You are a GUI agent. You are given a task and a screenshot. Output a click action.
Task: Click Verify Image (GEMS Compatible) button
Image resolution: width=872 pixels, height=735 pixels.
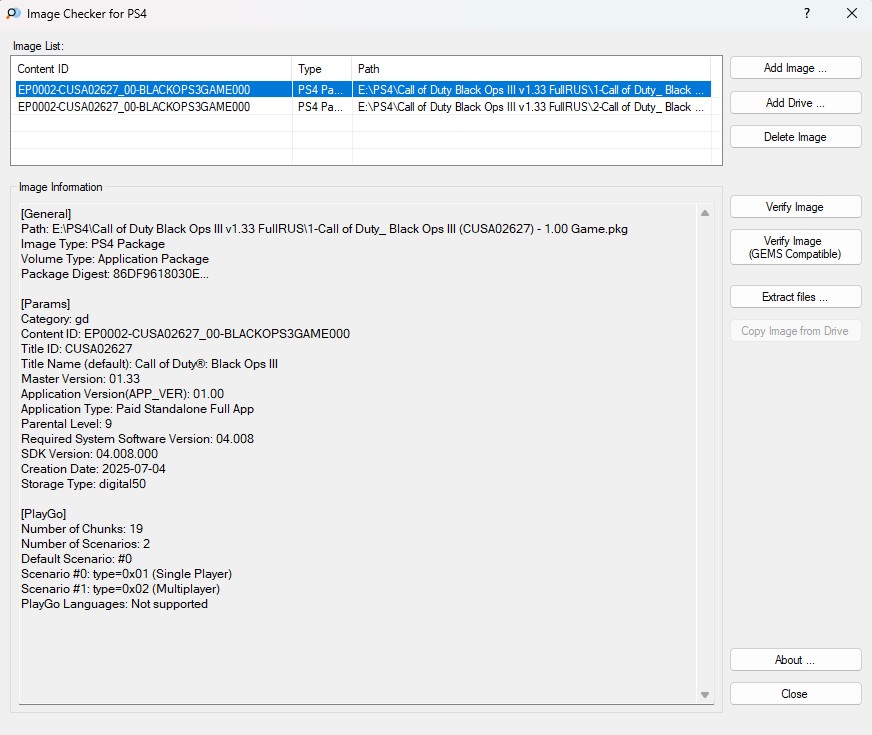click(x=795, y=247)
